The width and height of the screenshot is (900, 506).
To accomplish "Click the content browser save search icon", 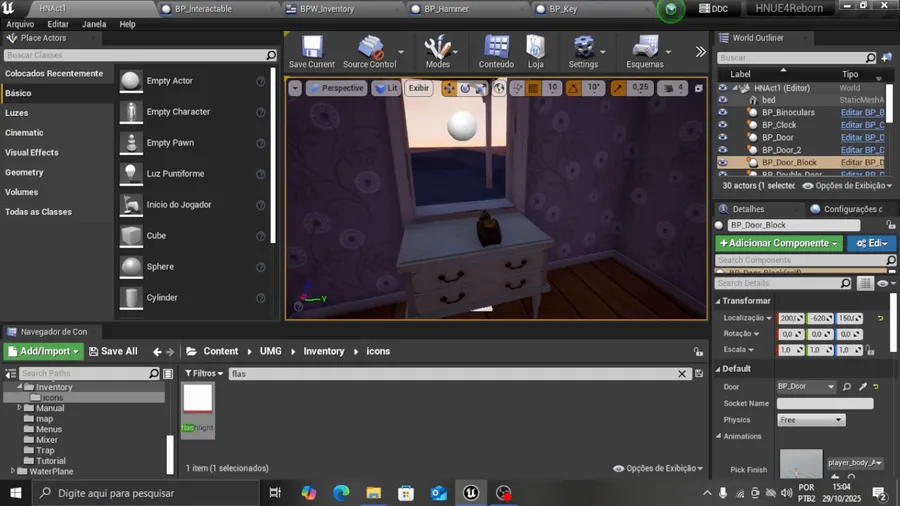I will coord(699,373).
